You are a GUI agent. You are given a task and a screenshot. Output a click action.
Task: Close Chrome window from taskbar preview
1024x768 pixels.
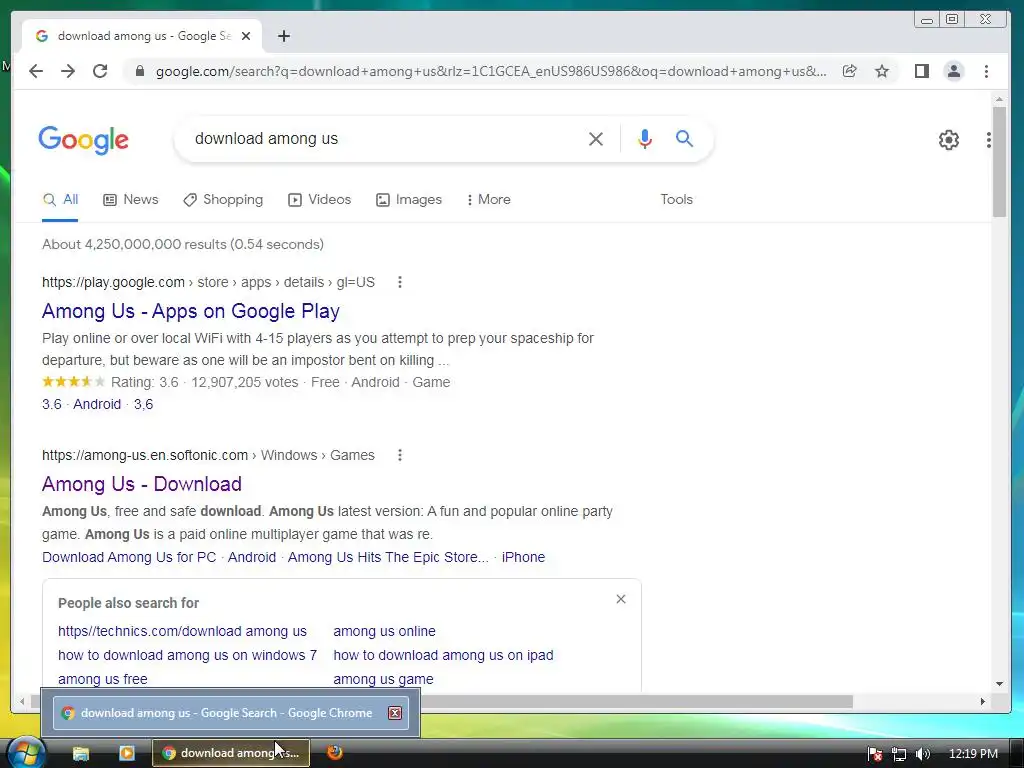pos(394,713)
